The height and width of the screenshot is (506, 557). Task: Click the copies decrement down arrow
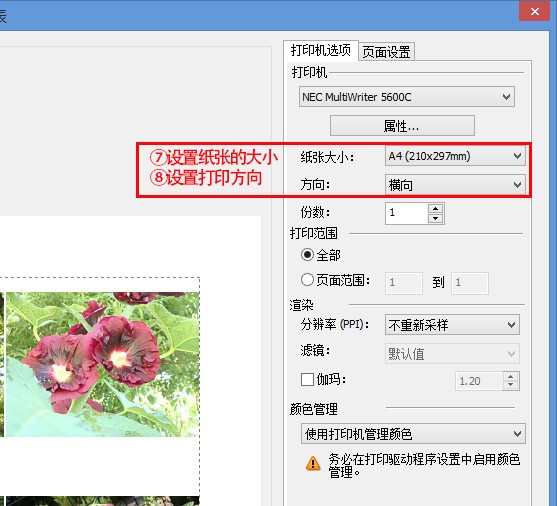pyautogui.click(x=436, y=219)
